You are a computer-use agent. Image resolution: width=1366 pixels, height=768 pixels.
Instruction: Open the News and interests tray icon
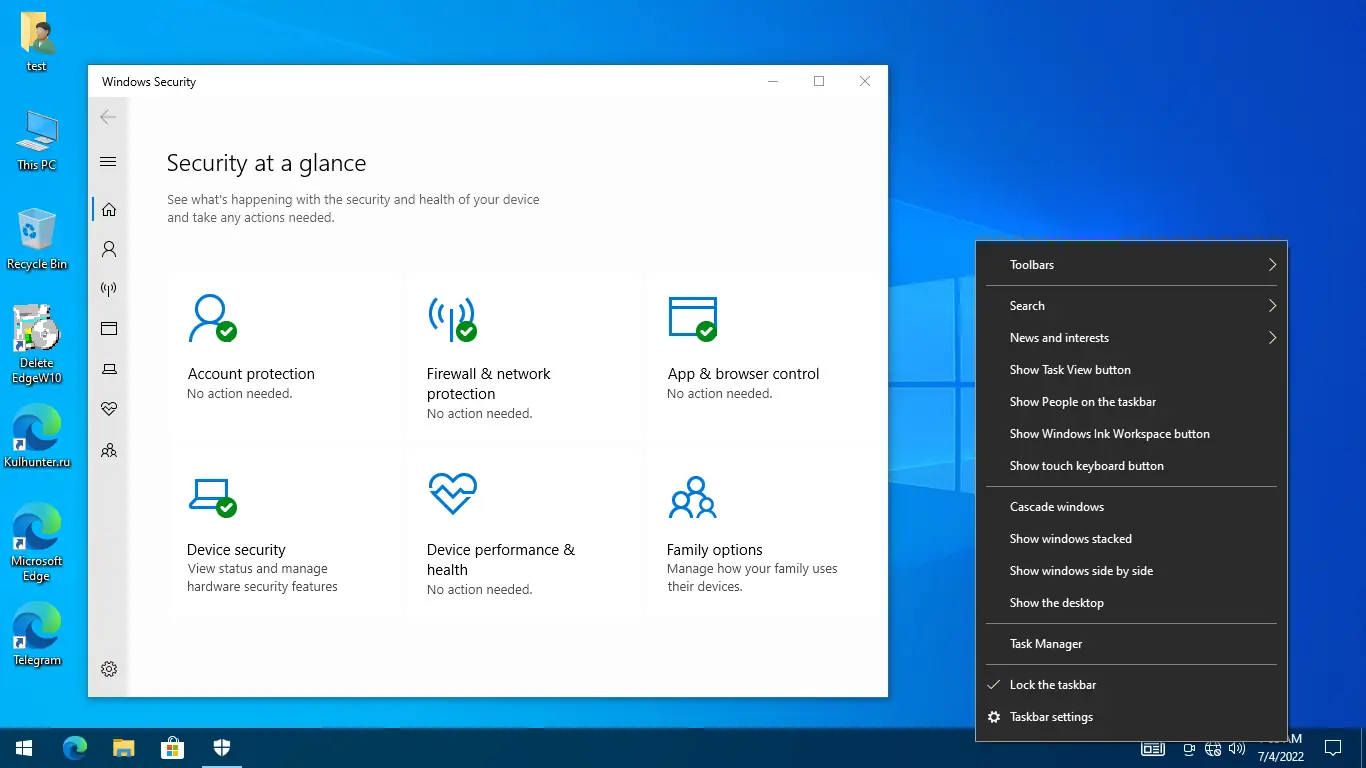tap(1153, 748)
